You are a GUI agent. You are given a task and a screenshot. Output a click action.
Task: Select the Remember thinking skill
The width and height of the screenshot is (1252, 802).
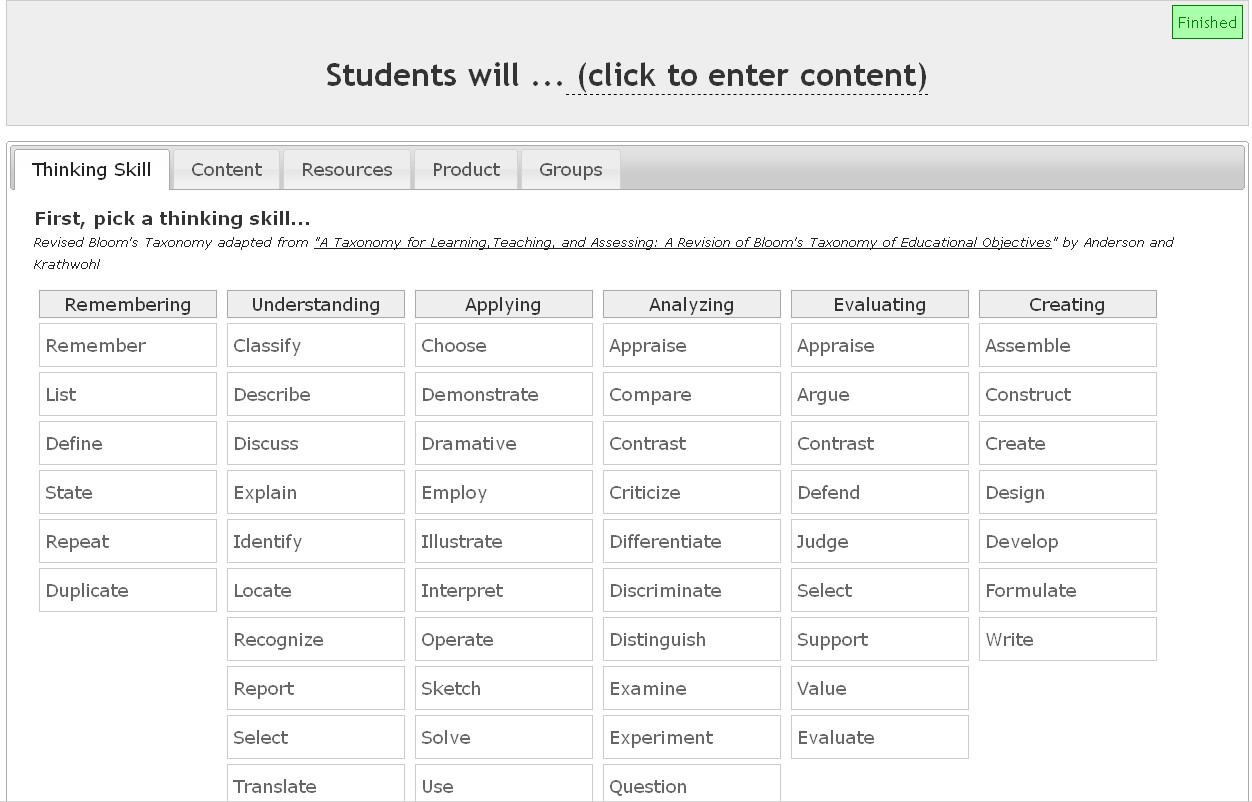point(127,344)
